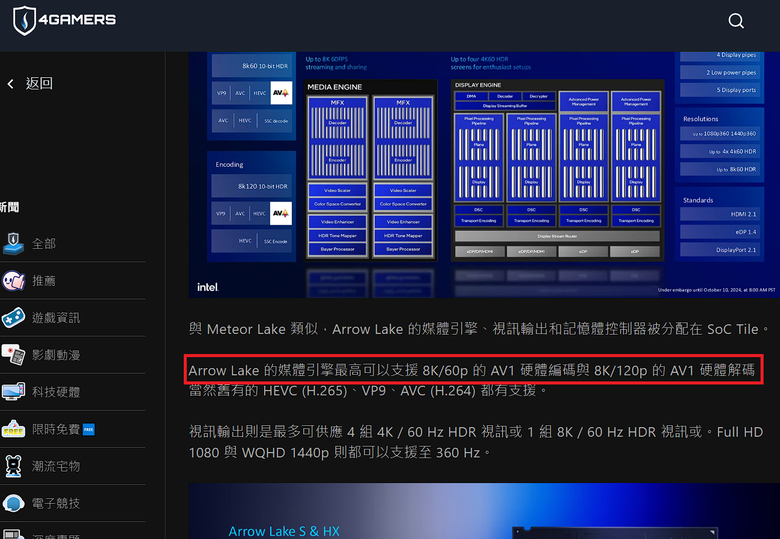Open the 電子競技 category

56,504
